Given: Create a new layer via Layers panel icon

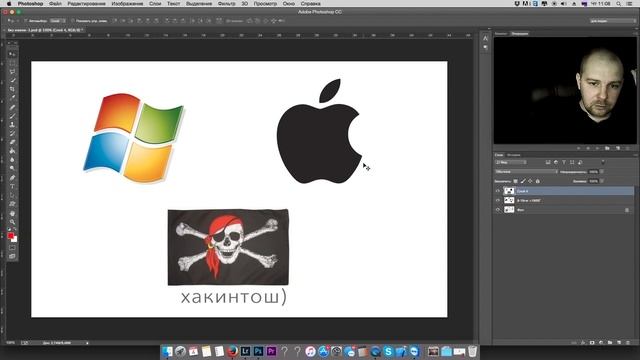Looking at the screenshot, I should point(619,343).
